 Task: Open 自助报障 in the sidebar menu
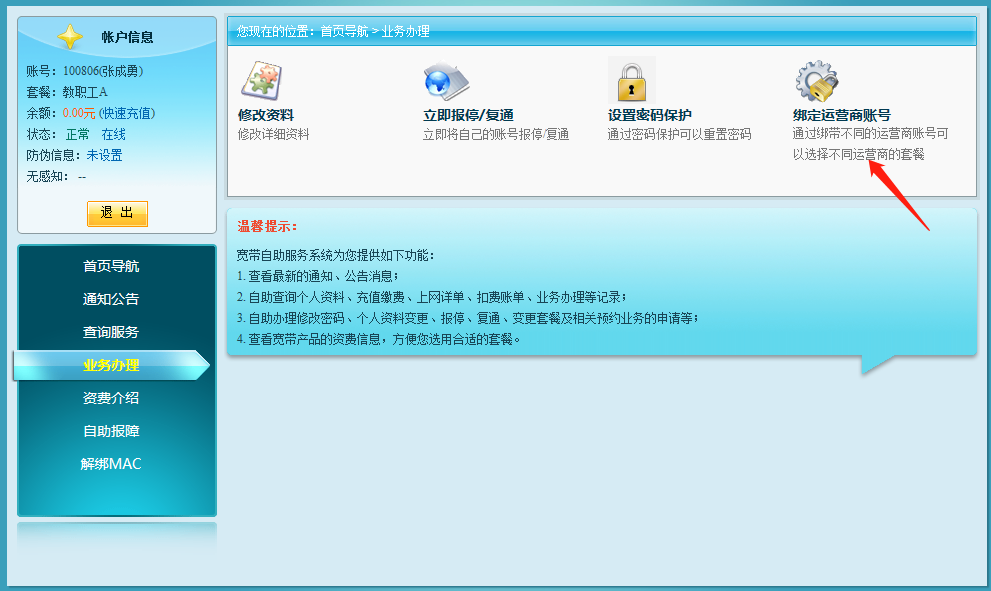(x=111, y=431)
